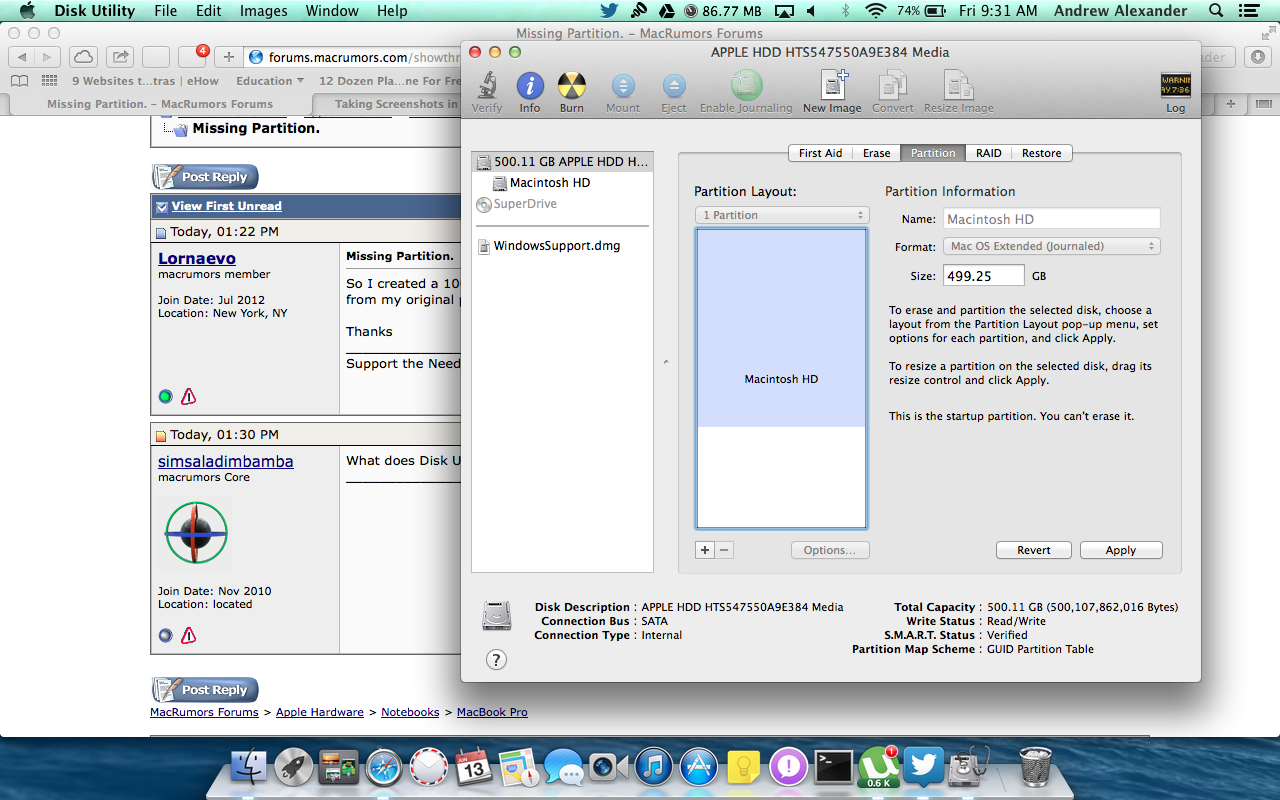This screenshot has height=800, width=1280.
Task: Switch to the First Aid tab
Action: pos(820,153)
